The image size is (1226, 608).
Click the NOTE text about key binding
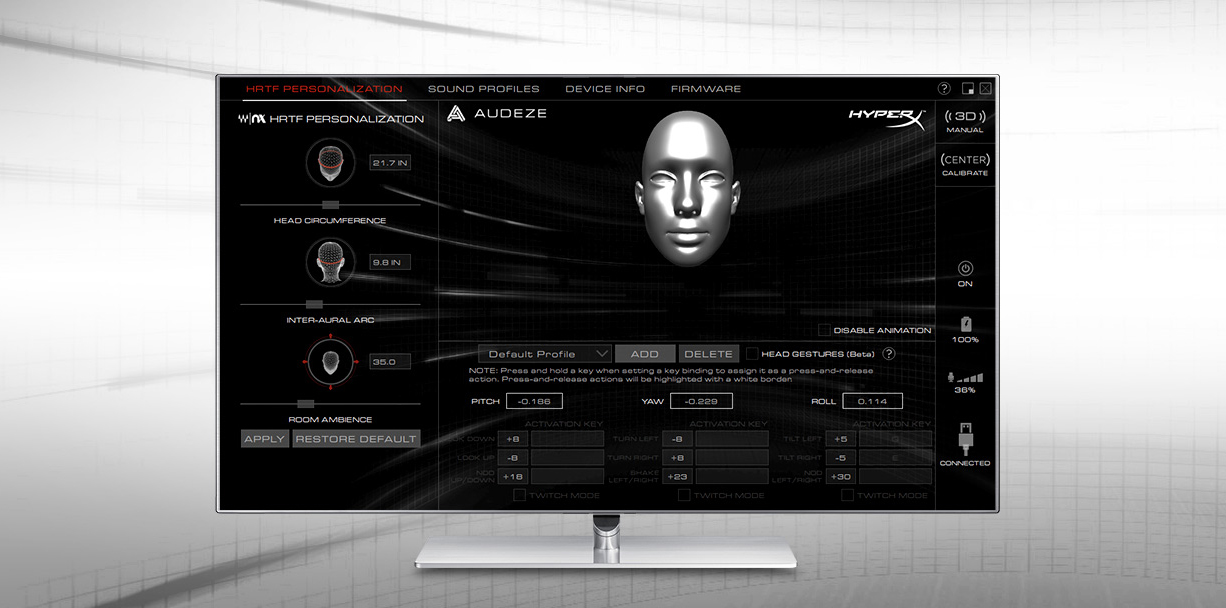671,375
